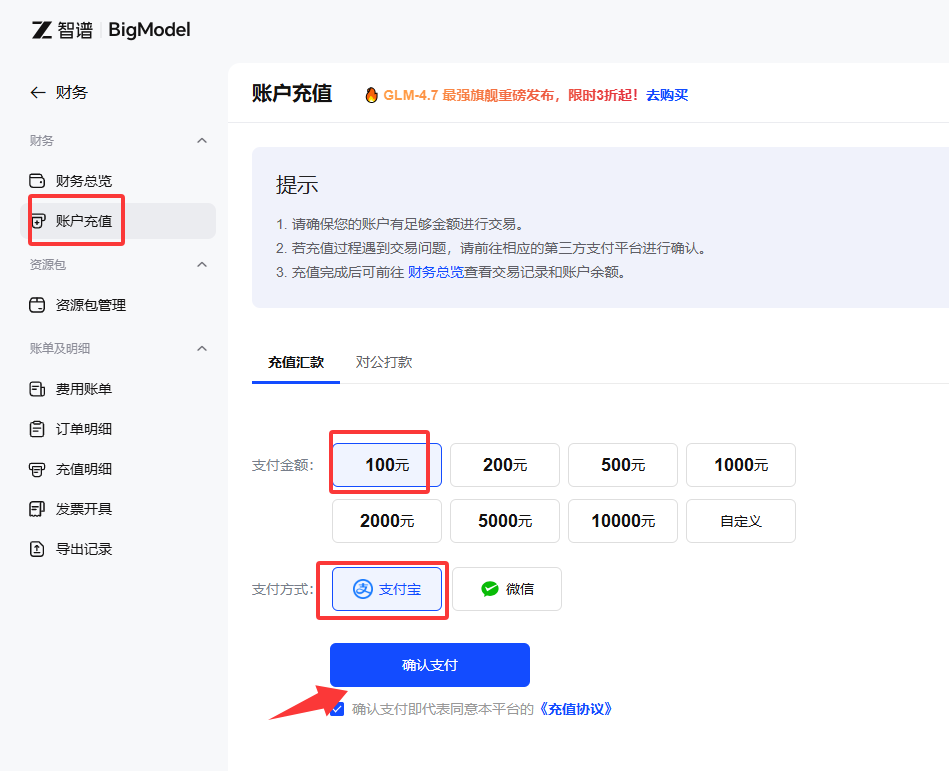The image size is (949, 771).
Task: Open the 去购买 promotion link
Action: 667,95
